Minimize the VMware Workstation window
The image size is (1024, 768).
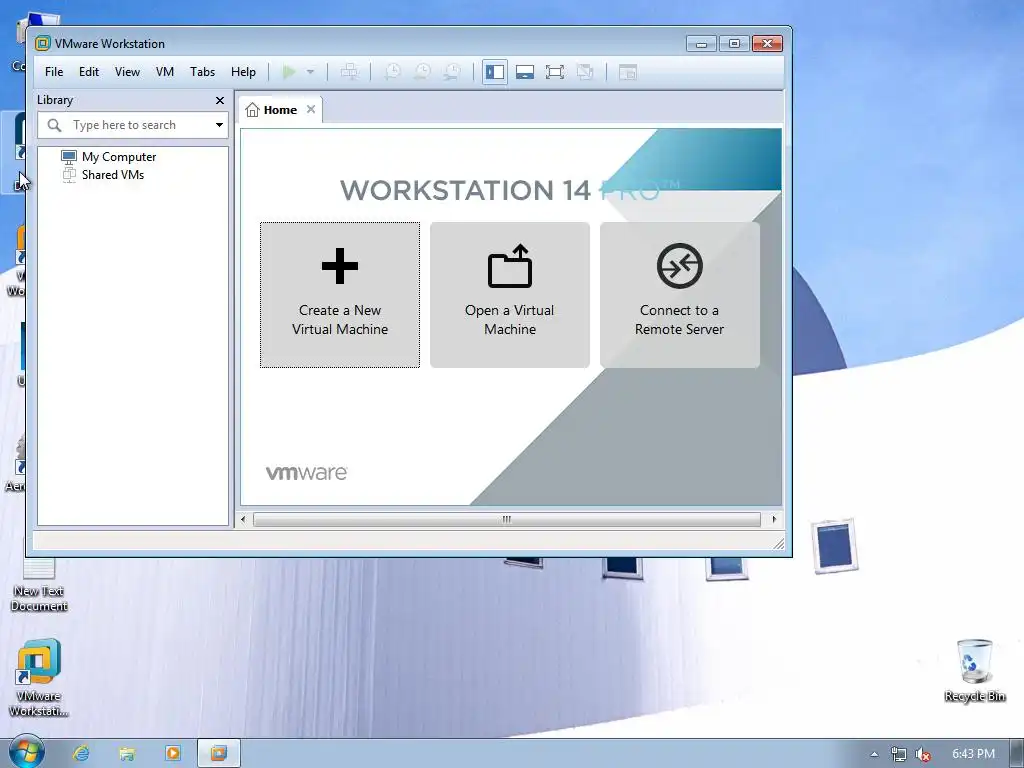point(701,44)
